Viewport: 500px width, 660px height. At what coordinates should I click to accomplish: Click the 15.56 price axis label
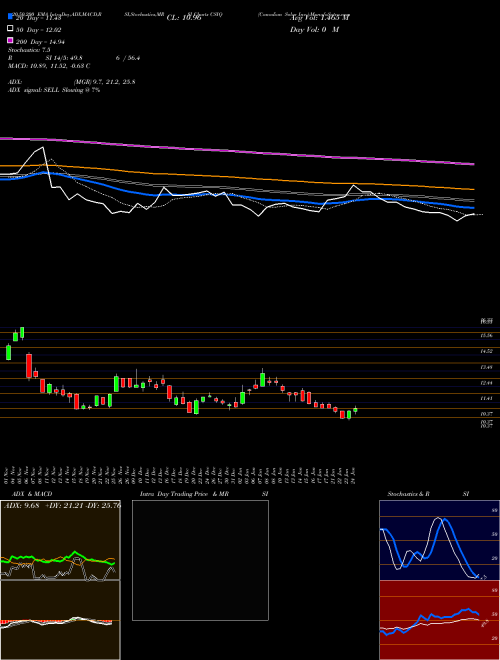[486, 335]
